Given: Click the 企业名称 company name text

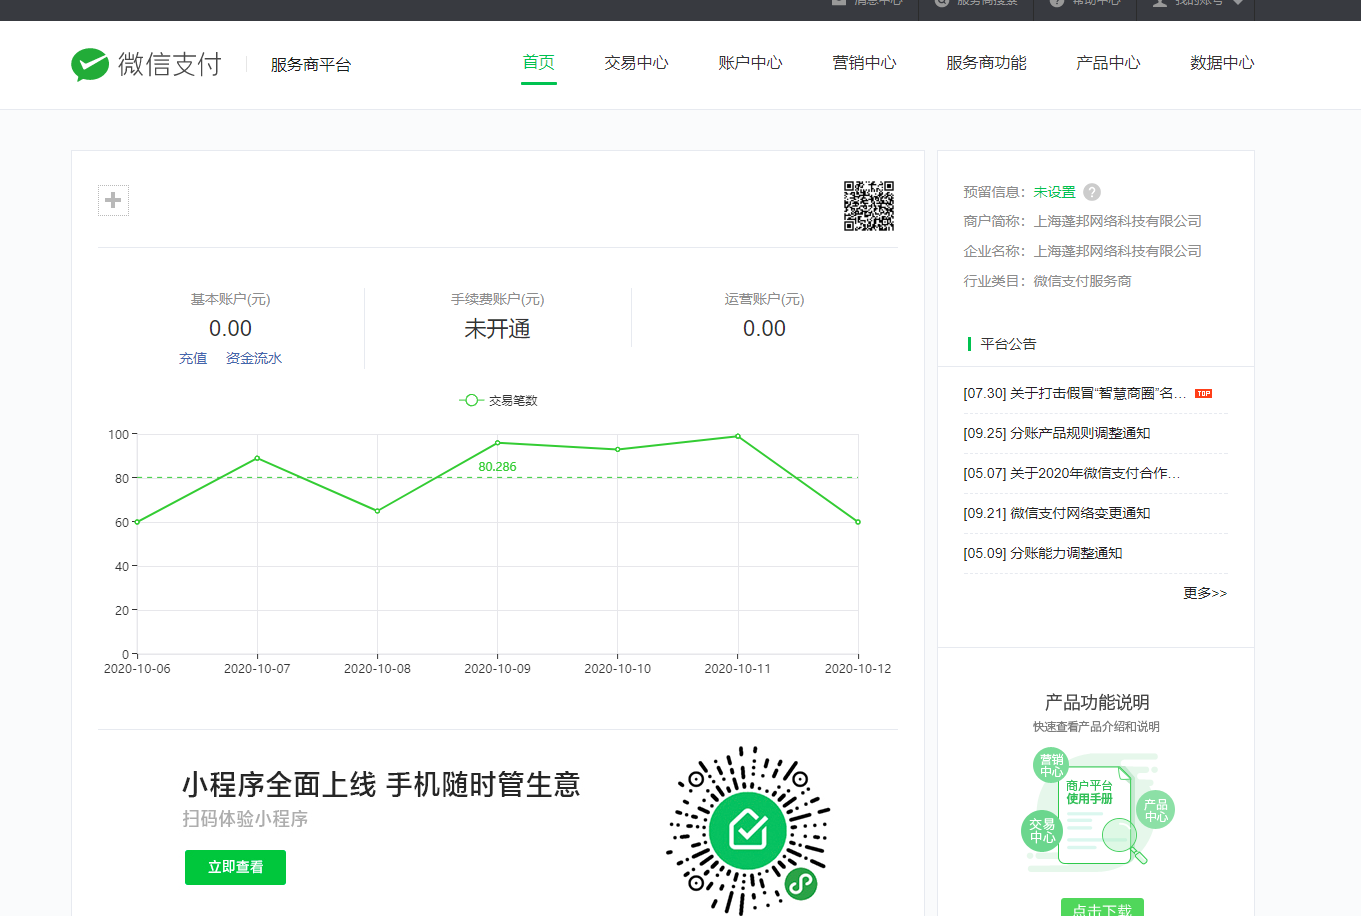Looking at the screenshot, I should pos(1117,251).
